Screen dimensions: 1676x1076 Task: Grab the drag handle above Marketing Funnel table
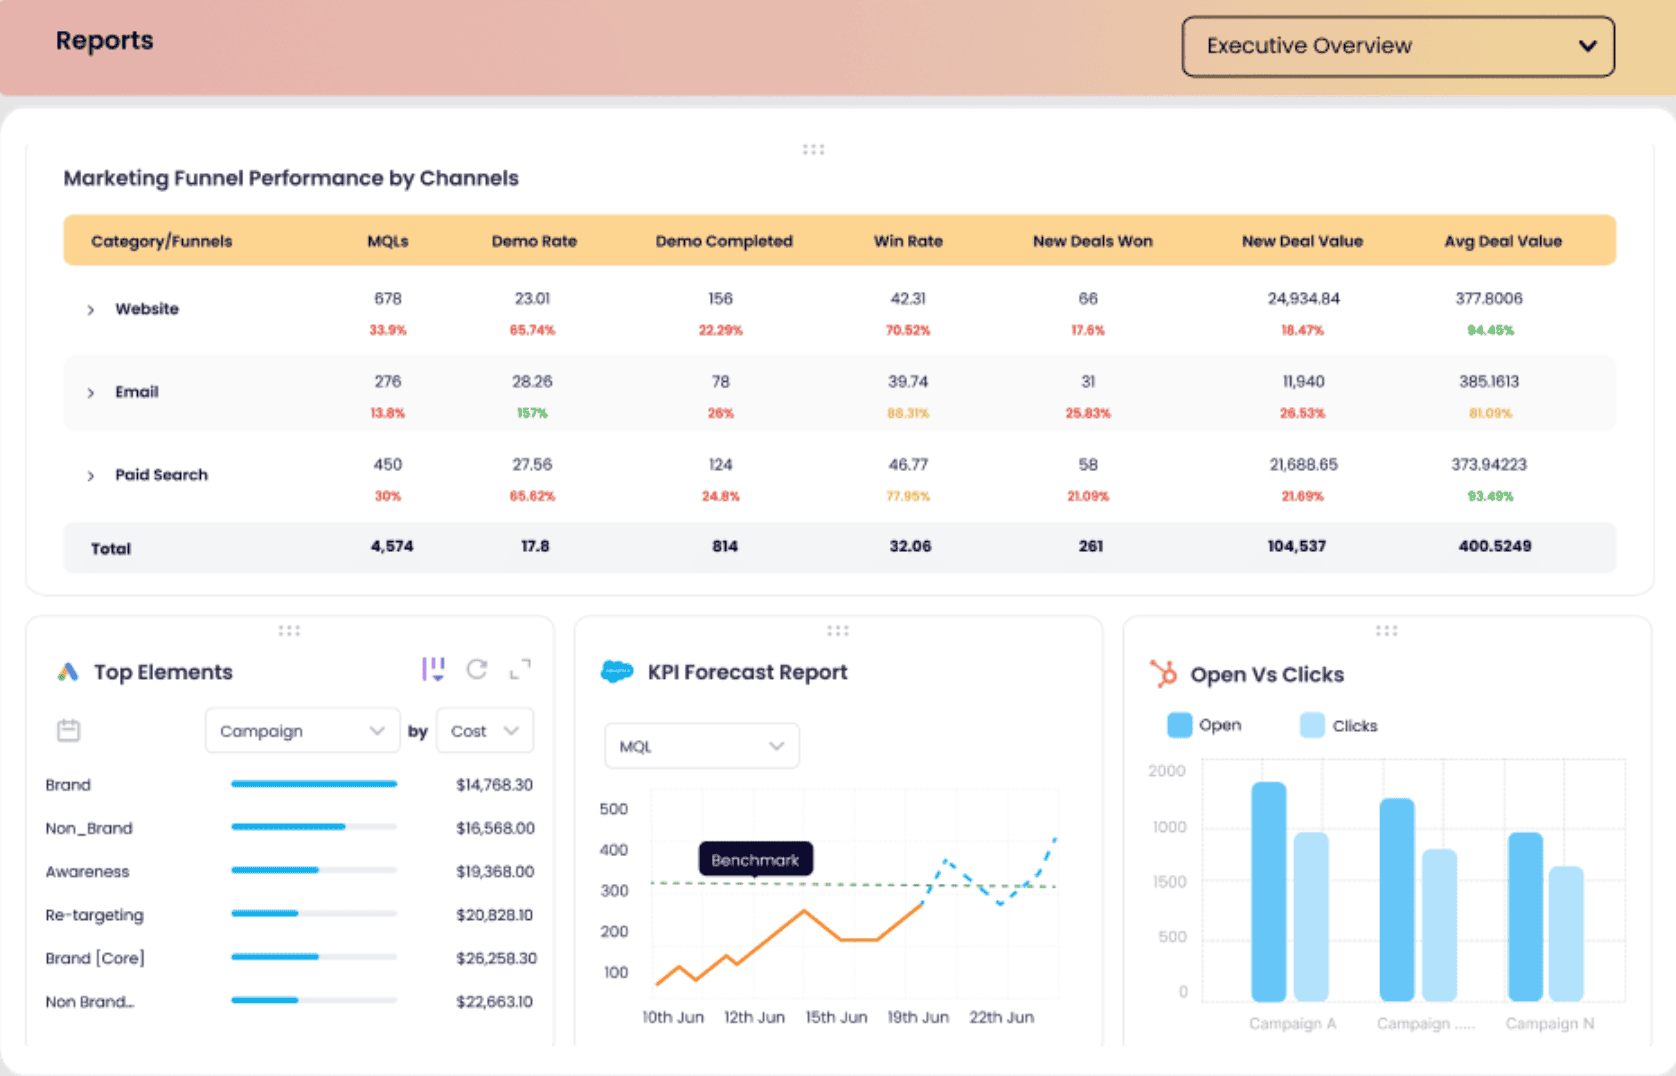tap(813, 150)
